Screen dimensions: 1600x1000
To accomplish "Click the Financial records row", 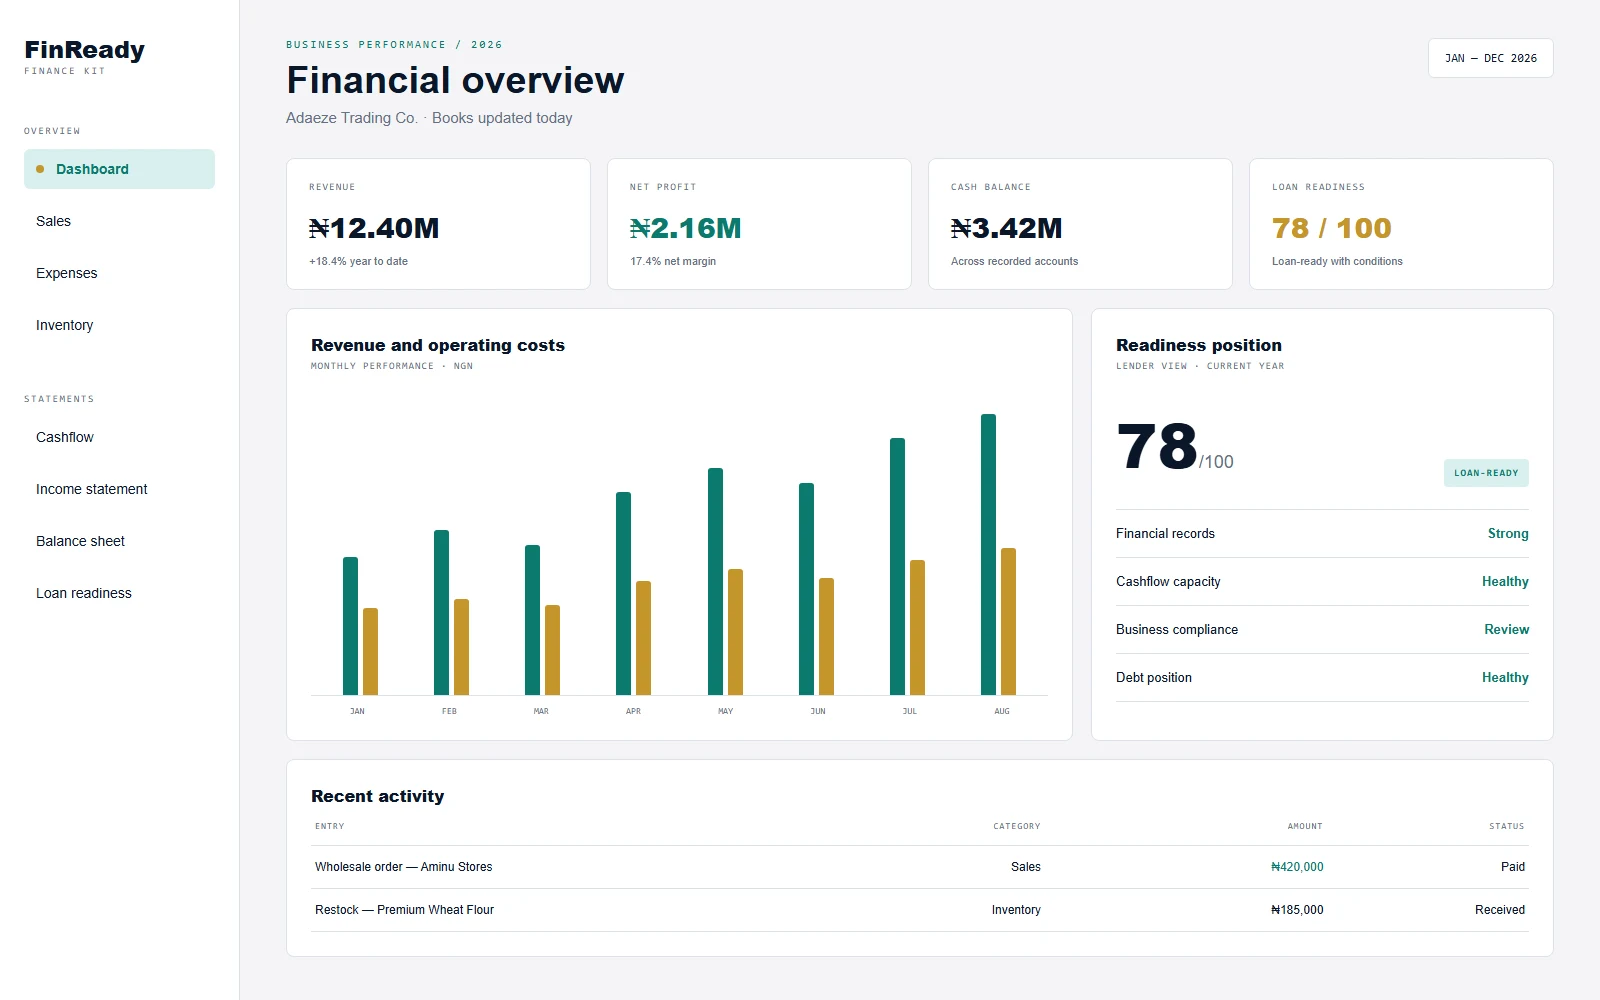I will click(1322, 534).
